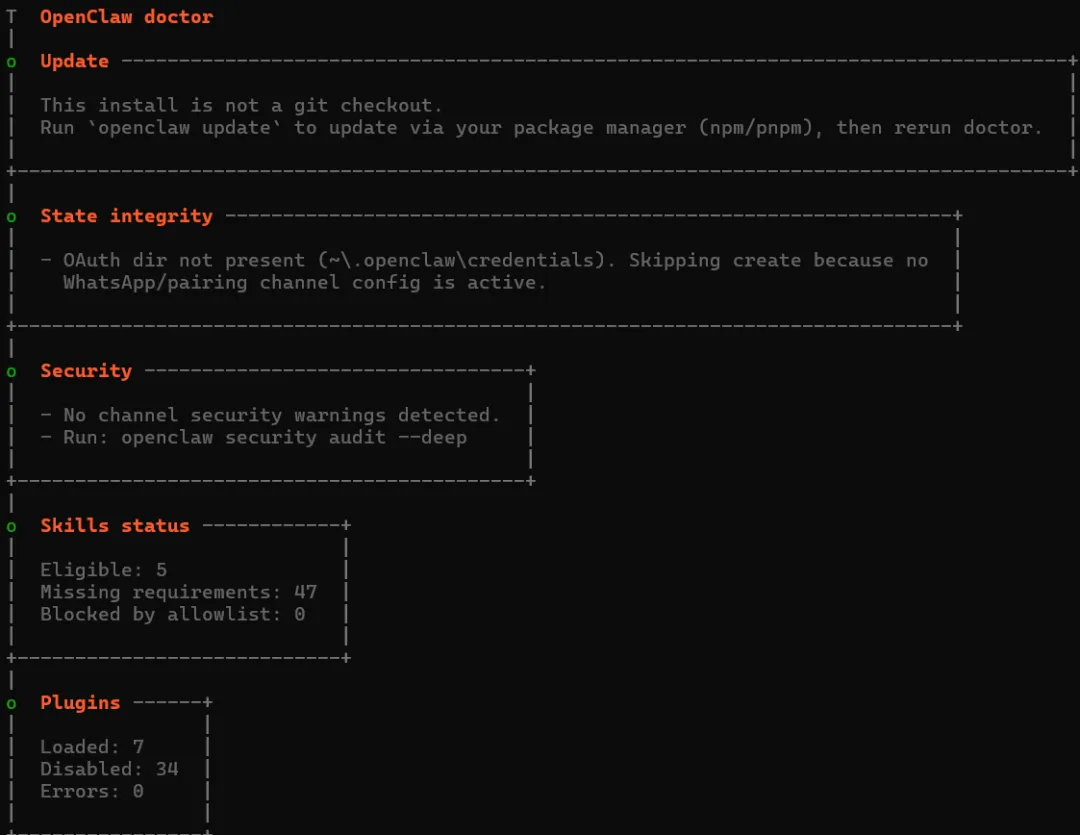Click the 'Missing requirements: 47' line
The width and height of the screenshot is (1080, 835).
[178, 592]
